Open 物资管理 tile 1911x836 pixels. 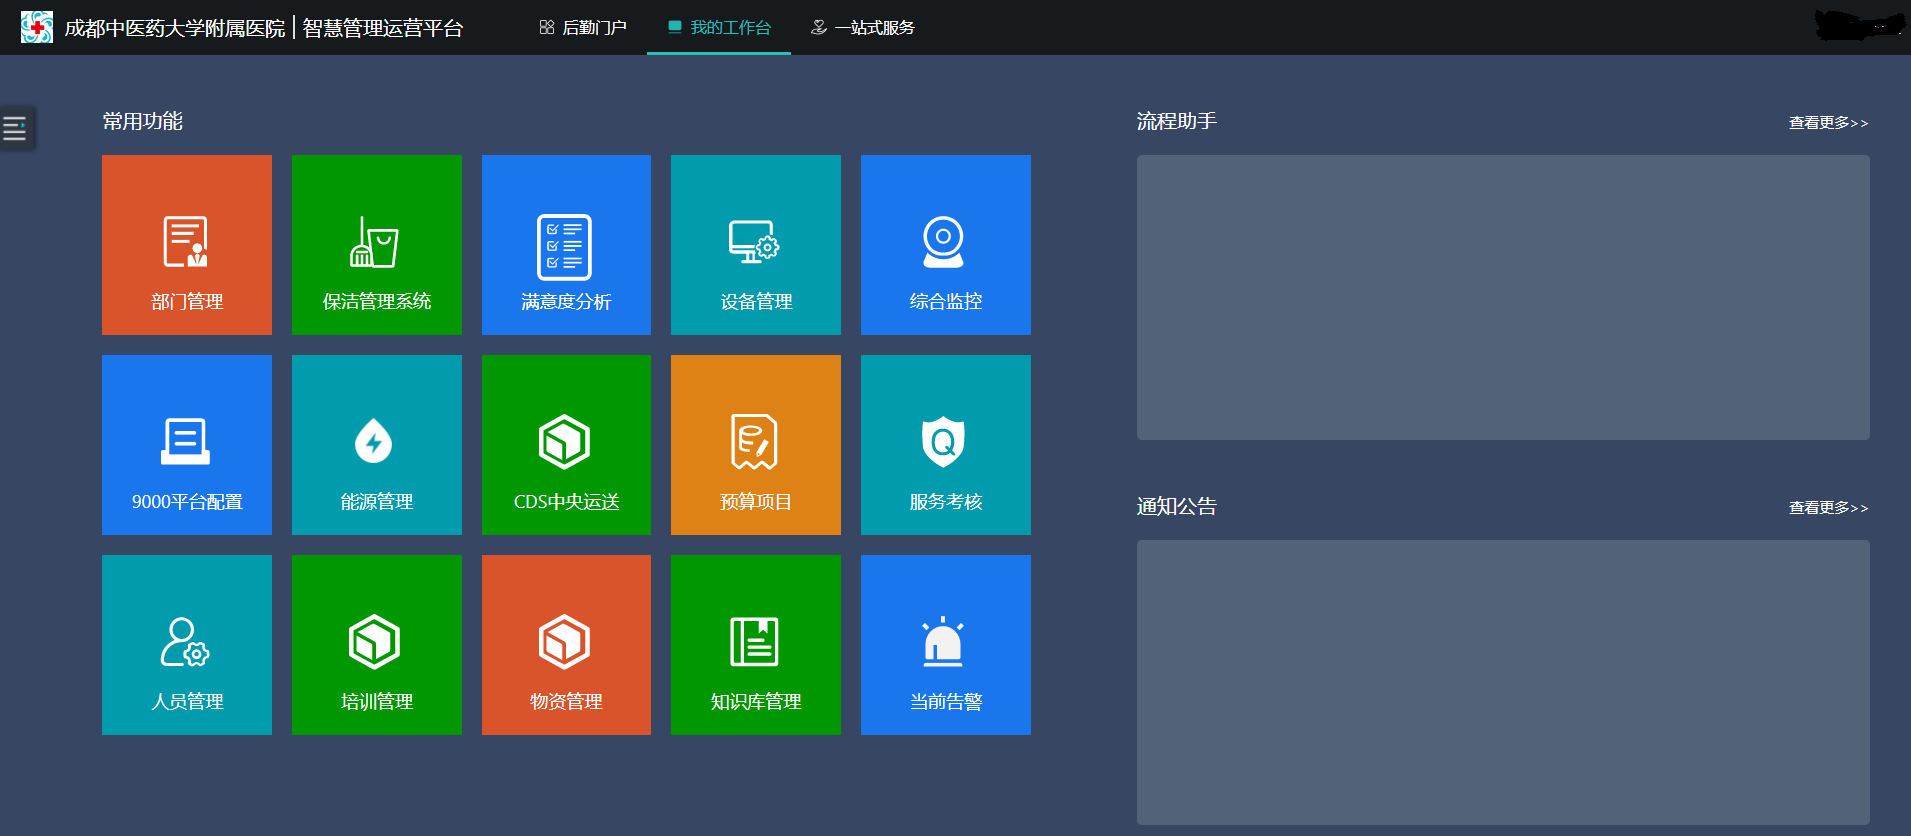coord(566,645)
